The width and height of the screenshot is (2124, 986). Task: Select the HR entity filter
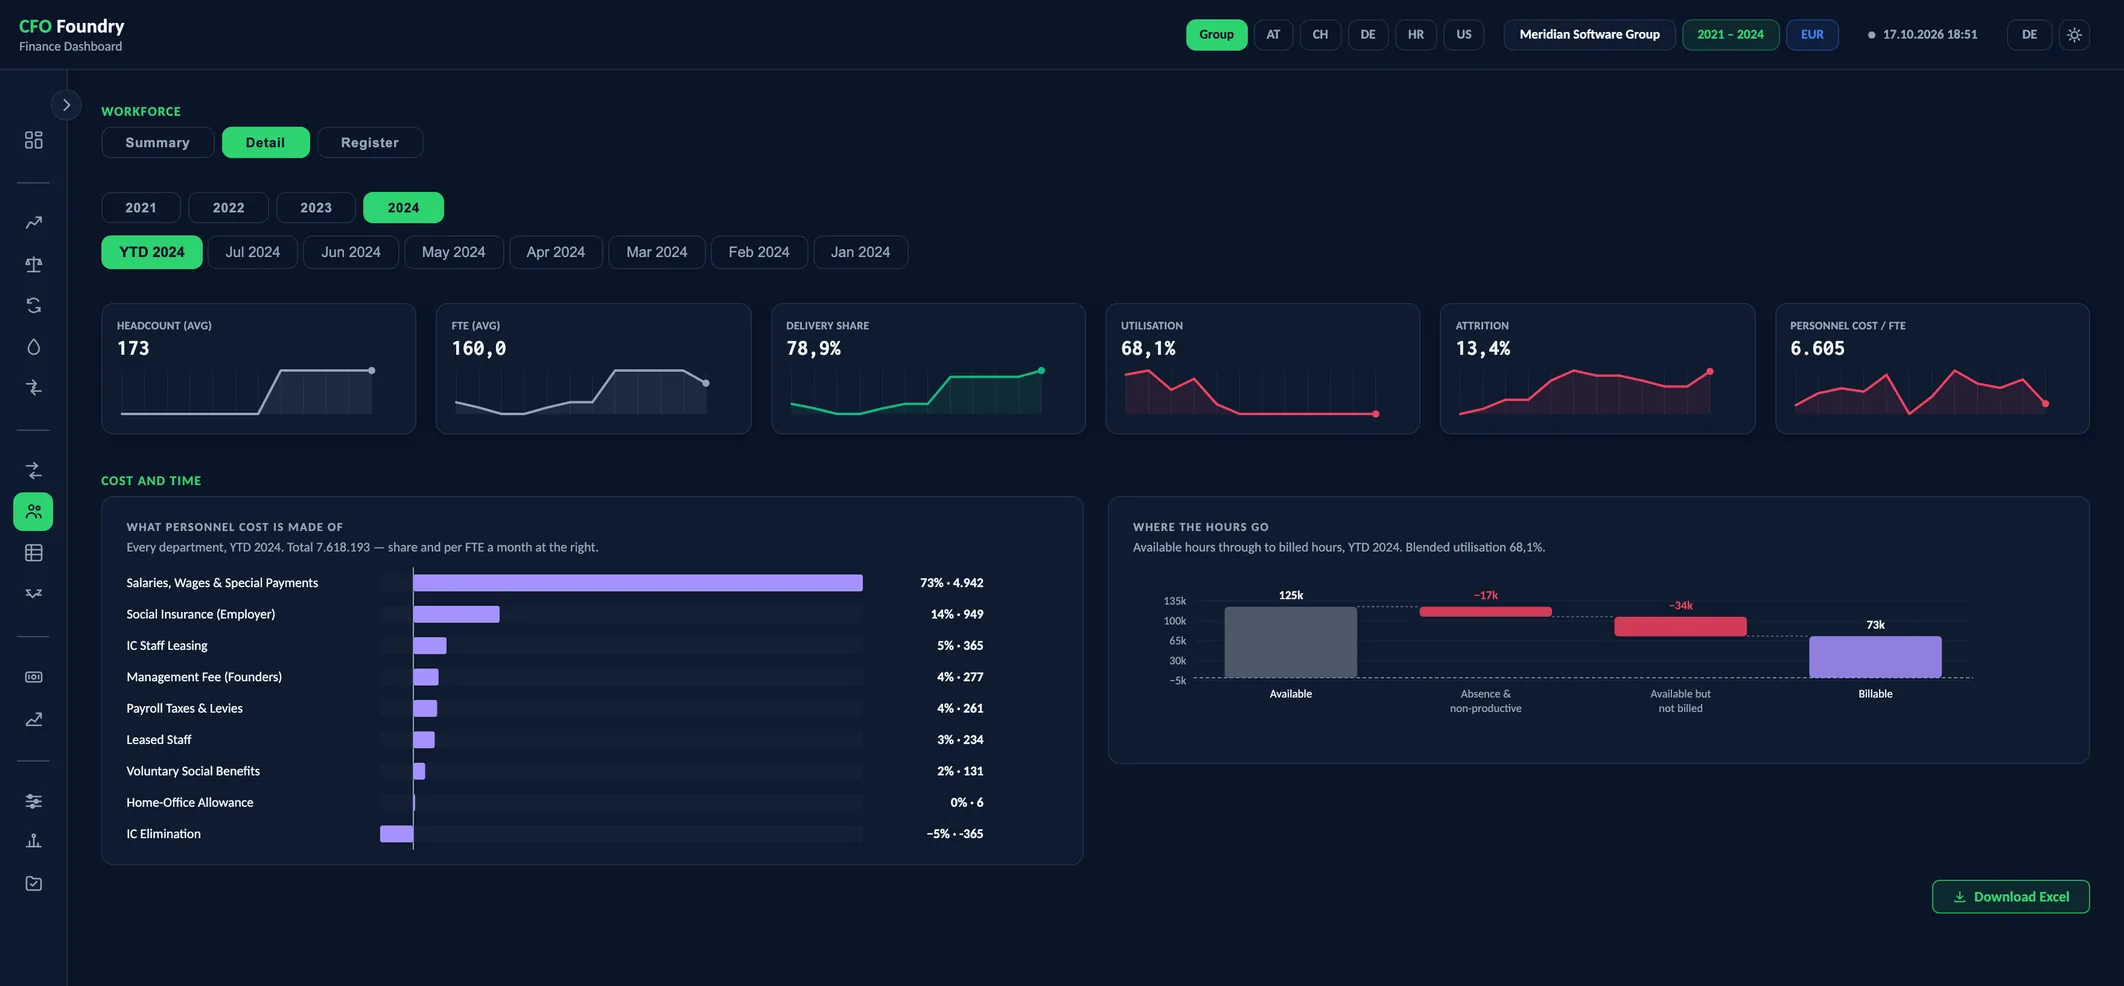click(x=1416, y=34)
